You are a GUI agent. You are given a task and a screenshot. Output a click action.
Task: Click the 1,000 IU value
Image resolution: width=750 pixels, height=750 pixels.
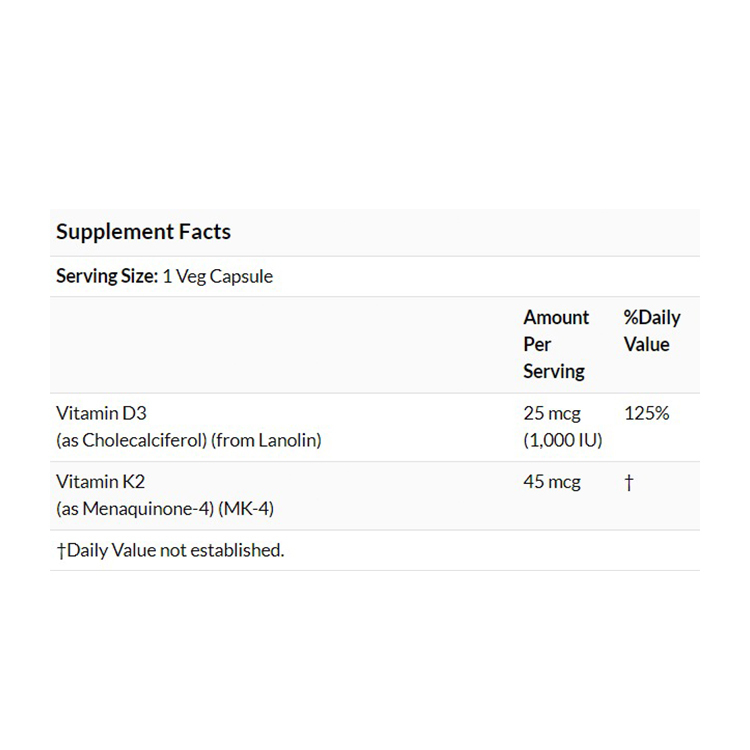[562, 440]
